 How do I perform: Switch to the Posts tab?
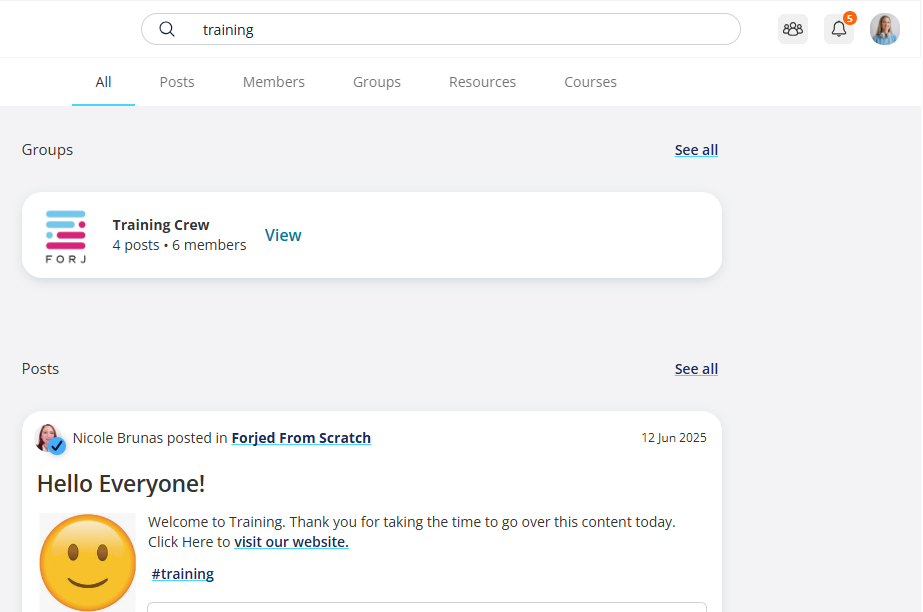point(177,82)
